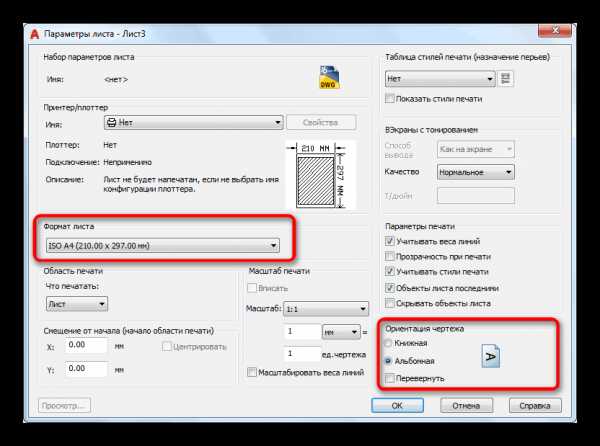600x446 pixels.
Task: Click the Т/дюйм DPI input field
Action: pos(476,196)
